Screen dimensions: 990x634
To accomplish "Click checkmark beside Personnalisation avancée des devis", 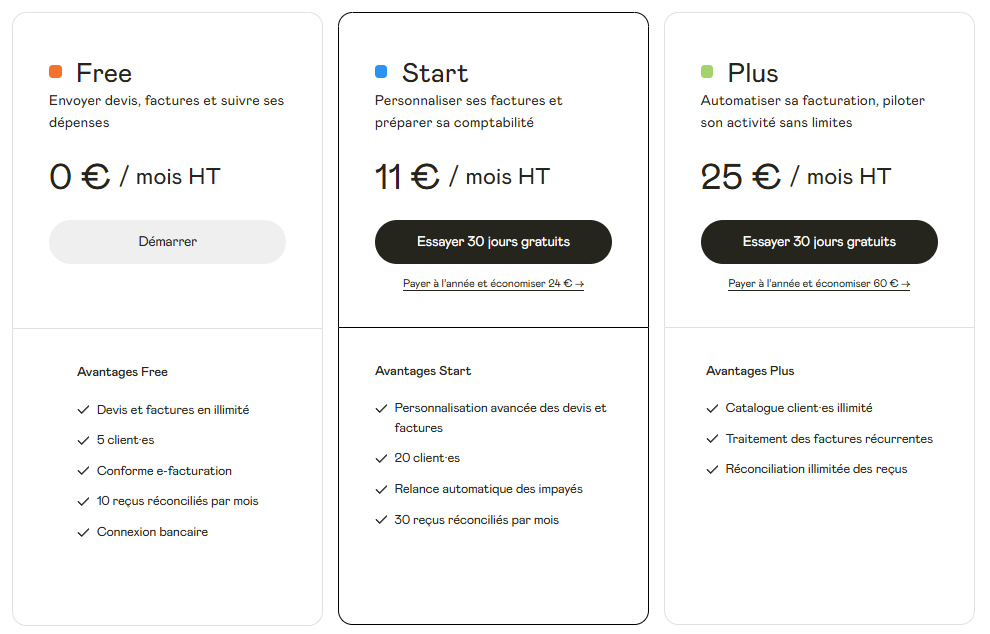I will pos(381,409).
